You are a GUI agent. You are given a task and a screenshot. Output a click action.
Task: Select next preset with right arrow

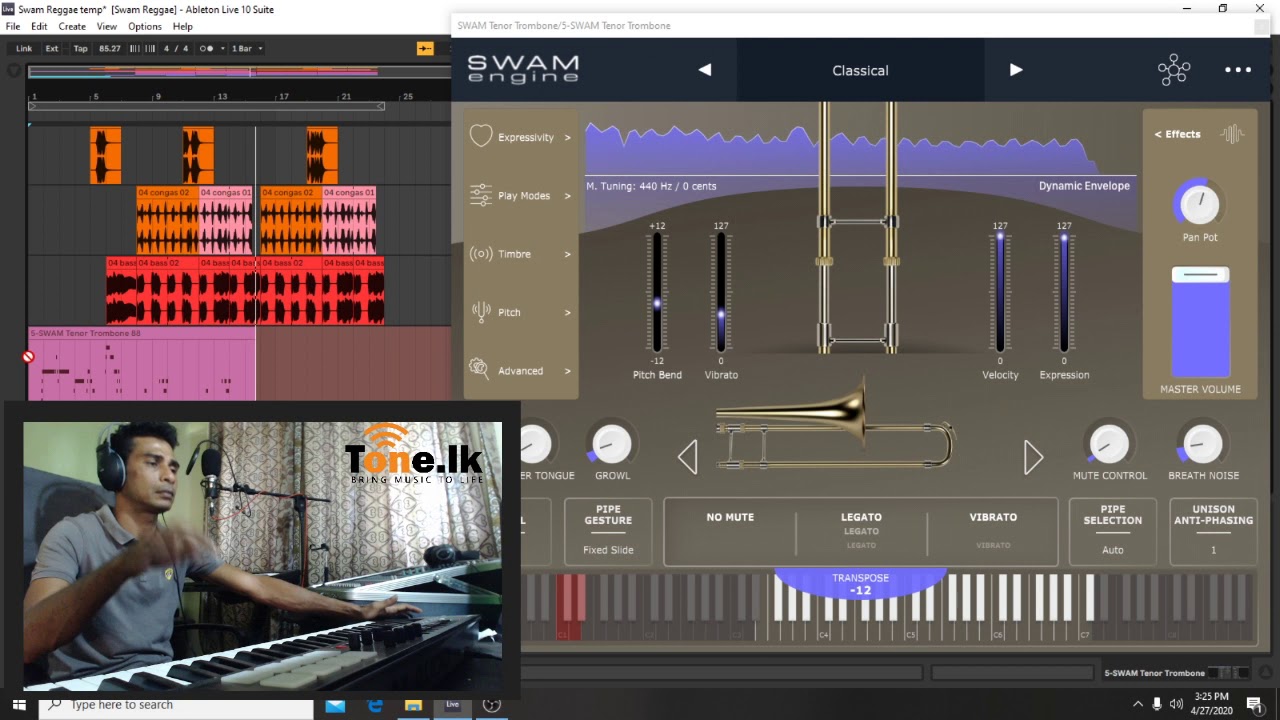coord(1016,70)
